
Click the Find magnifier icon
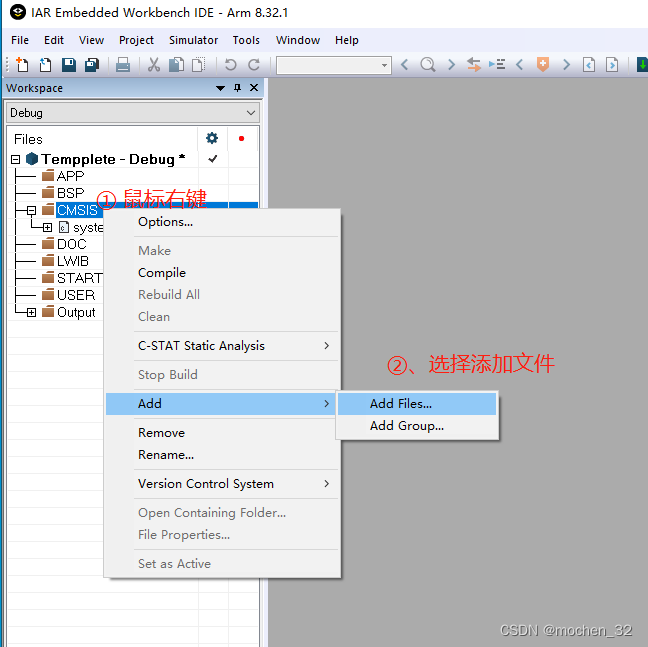tap(428, 65)
